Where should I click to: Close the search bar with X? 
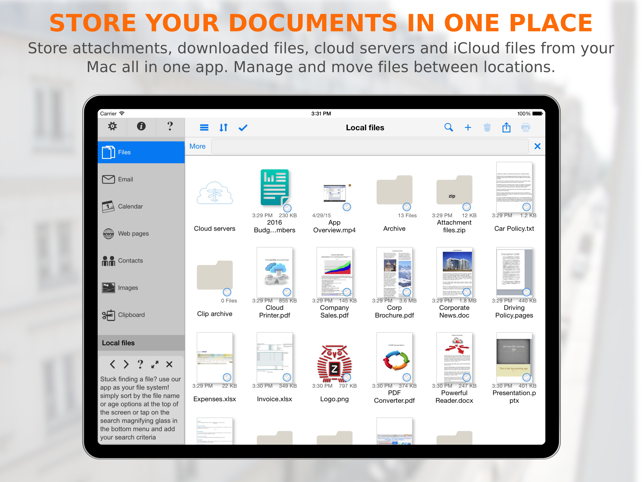[x=537, y=146]
